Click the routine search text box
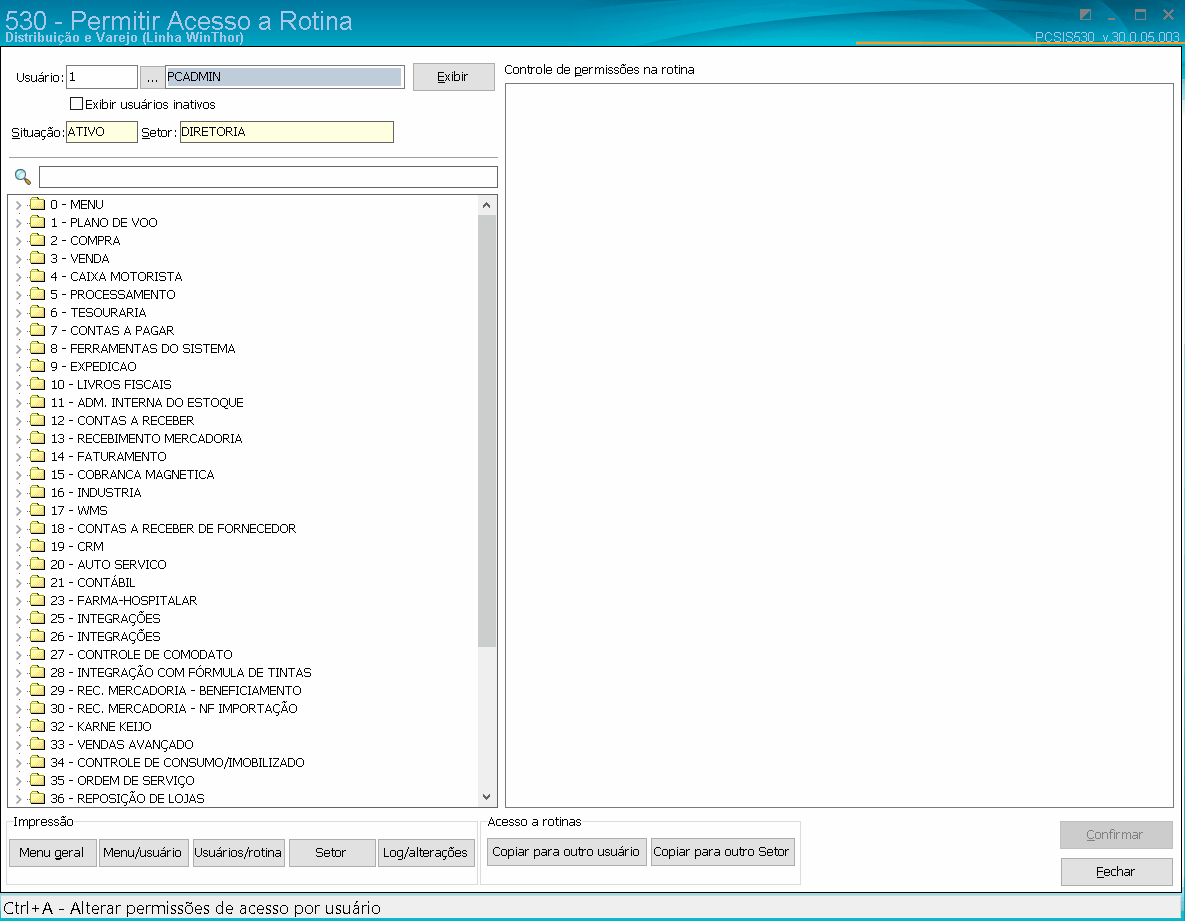Viewport: 1185px width, 921px height. pos(268,177)
